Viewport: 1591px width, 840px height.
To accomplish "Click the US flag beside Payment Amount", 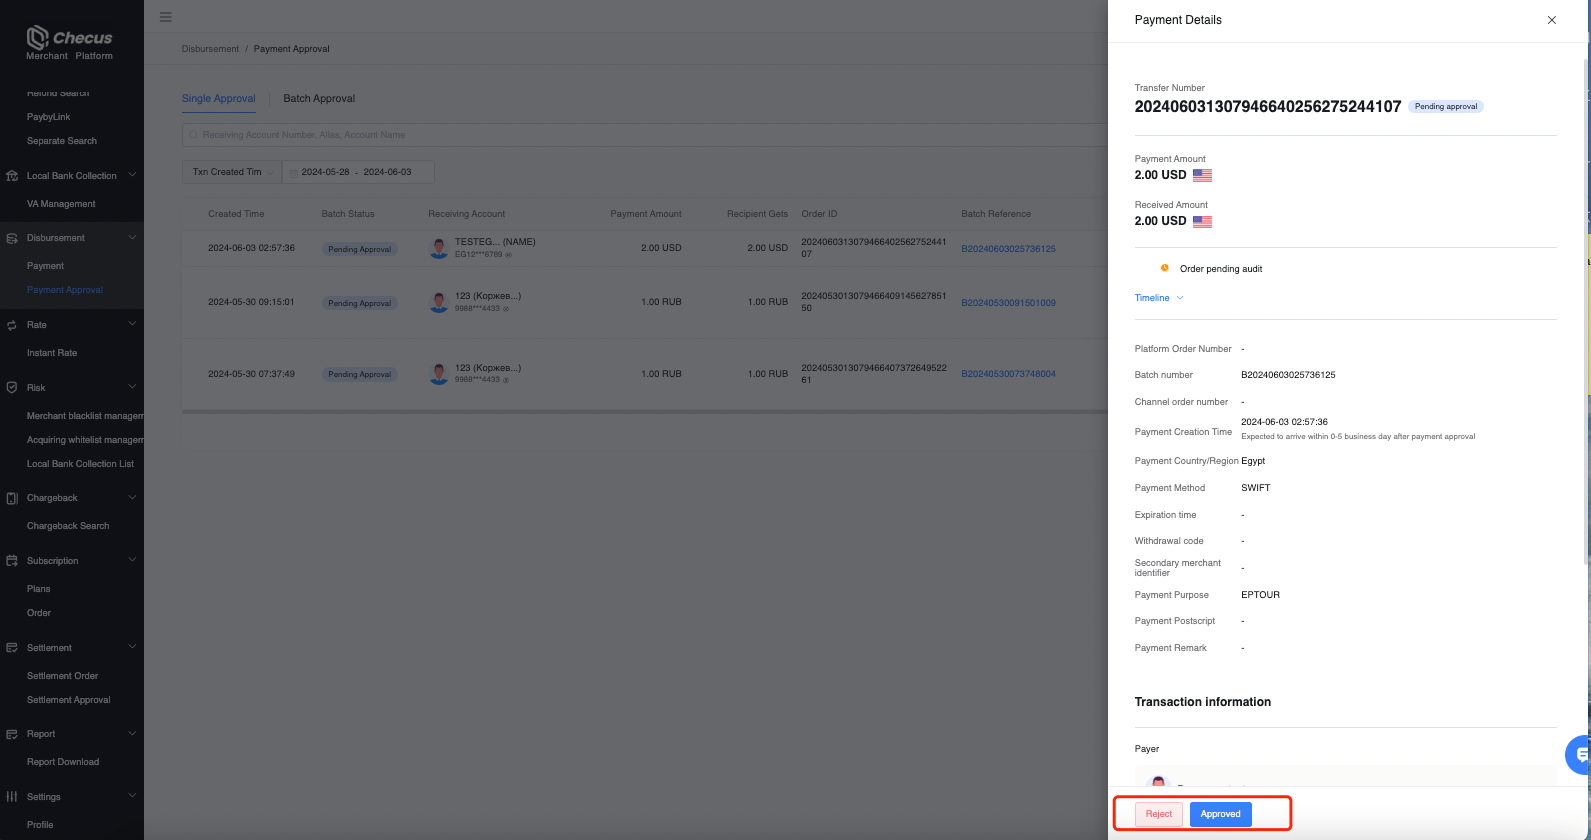I will coord(1202,175).
